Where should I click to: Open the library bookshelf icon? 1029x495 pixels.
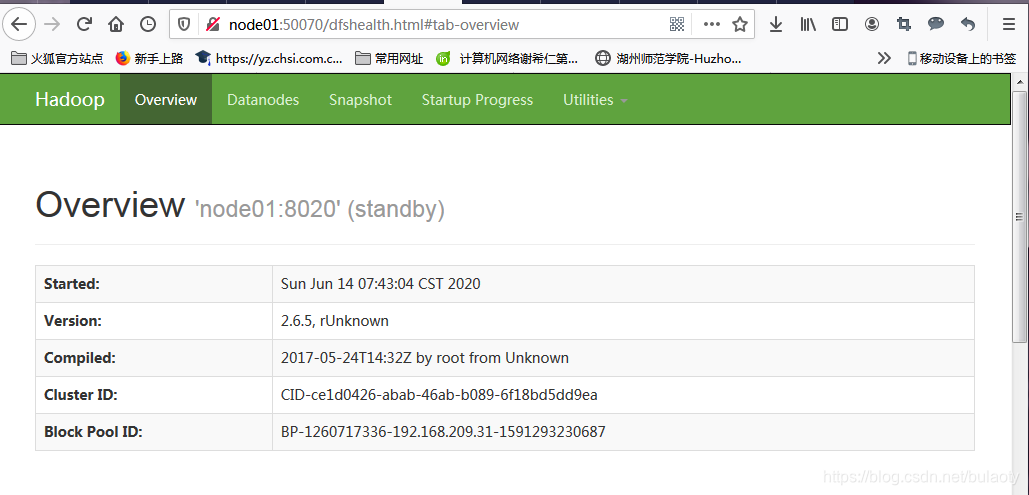click(x=808, y=25)
